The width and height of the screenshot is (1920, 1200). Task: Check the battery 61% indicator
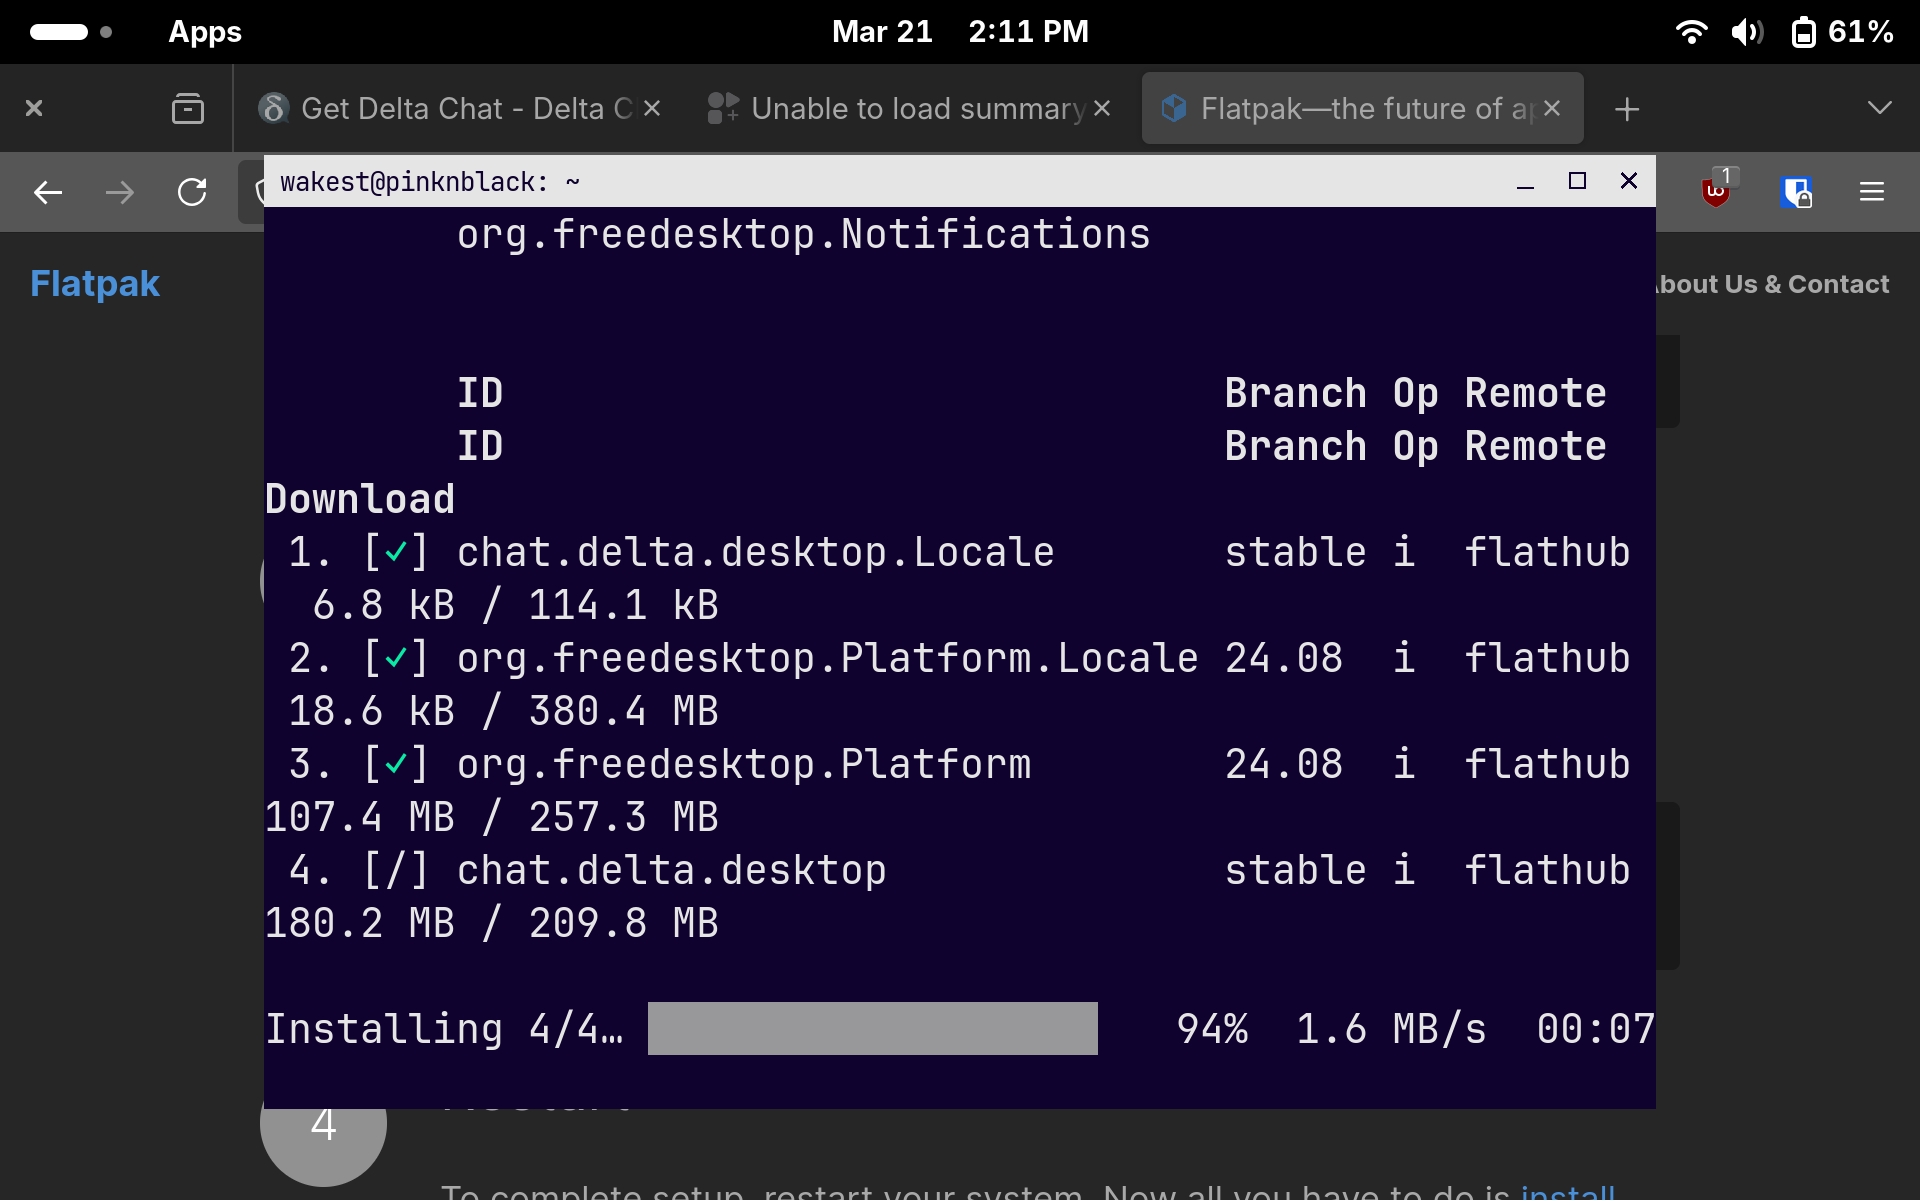click(1842, 32)
